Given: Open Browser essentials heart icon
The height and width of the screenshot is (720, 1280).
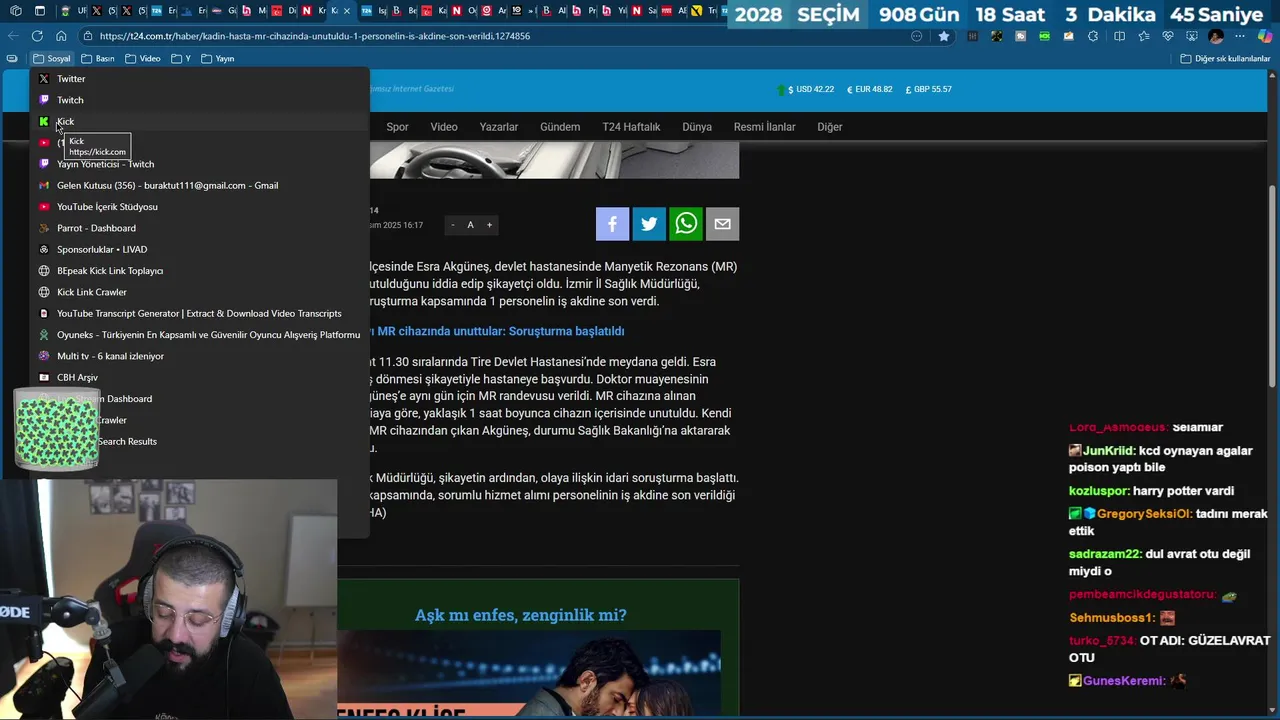Looking at the screenshot, I should click(1167, 36).
